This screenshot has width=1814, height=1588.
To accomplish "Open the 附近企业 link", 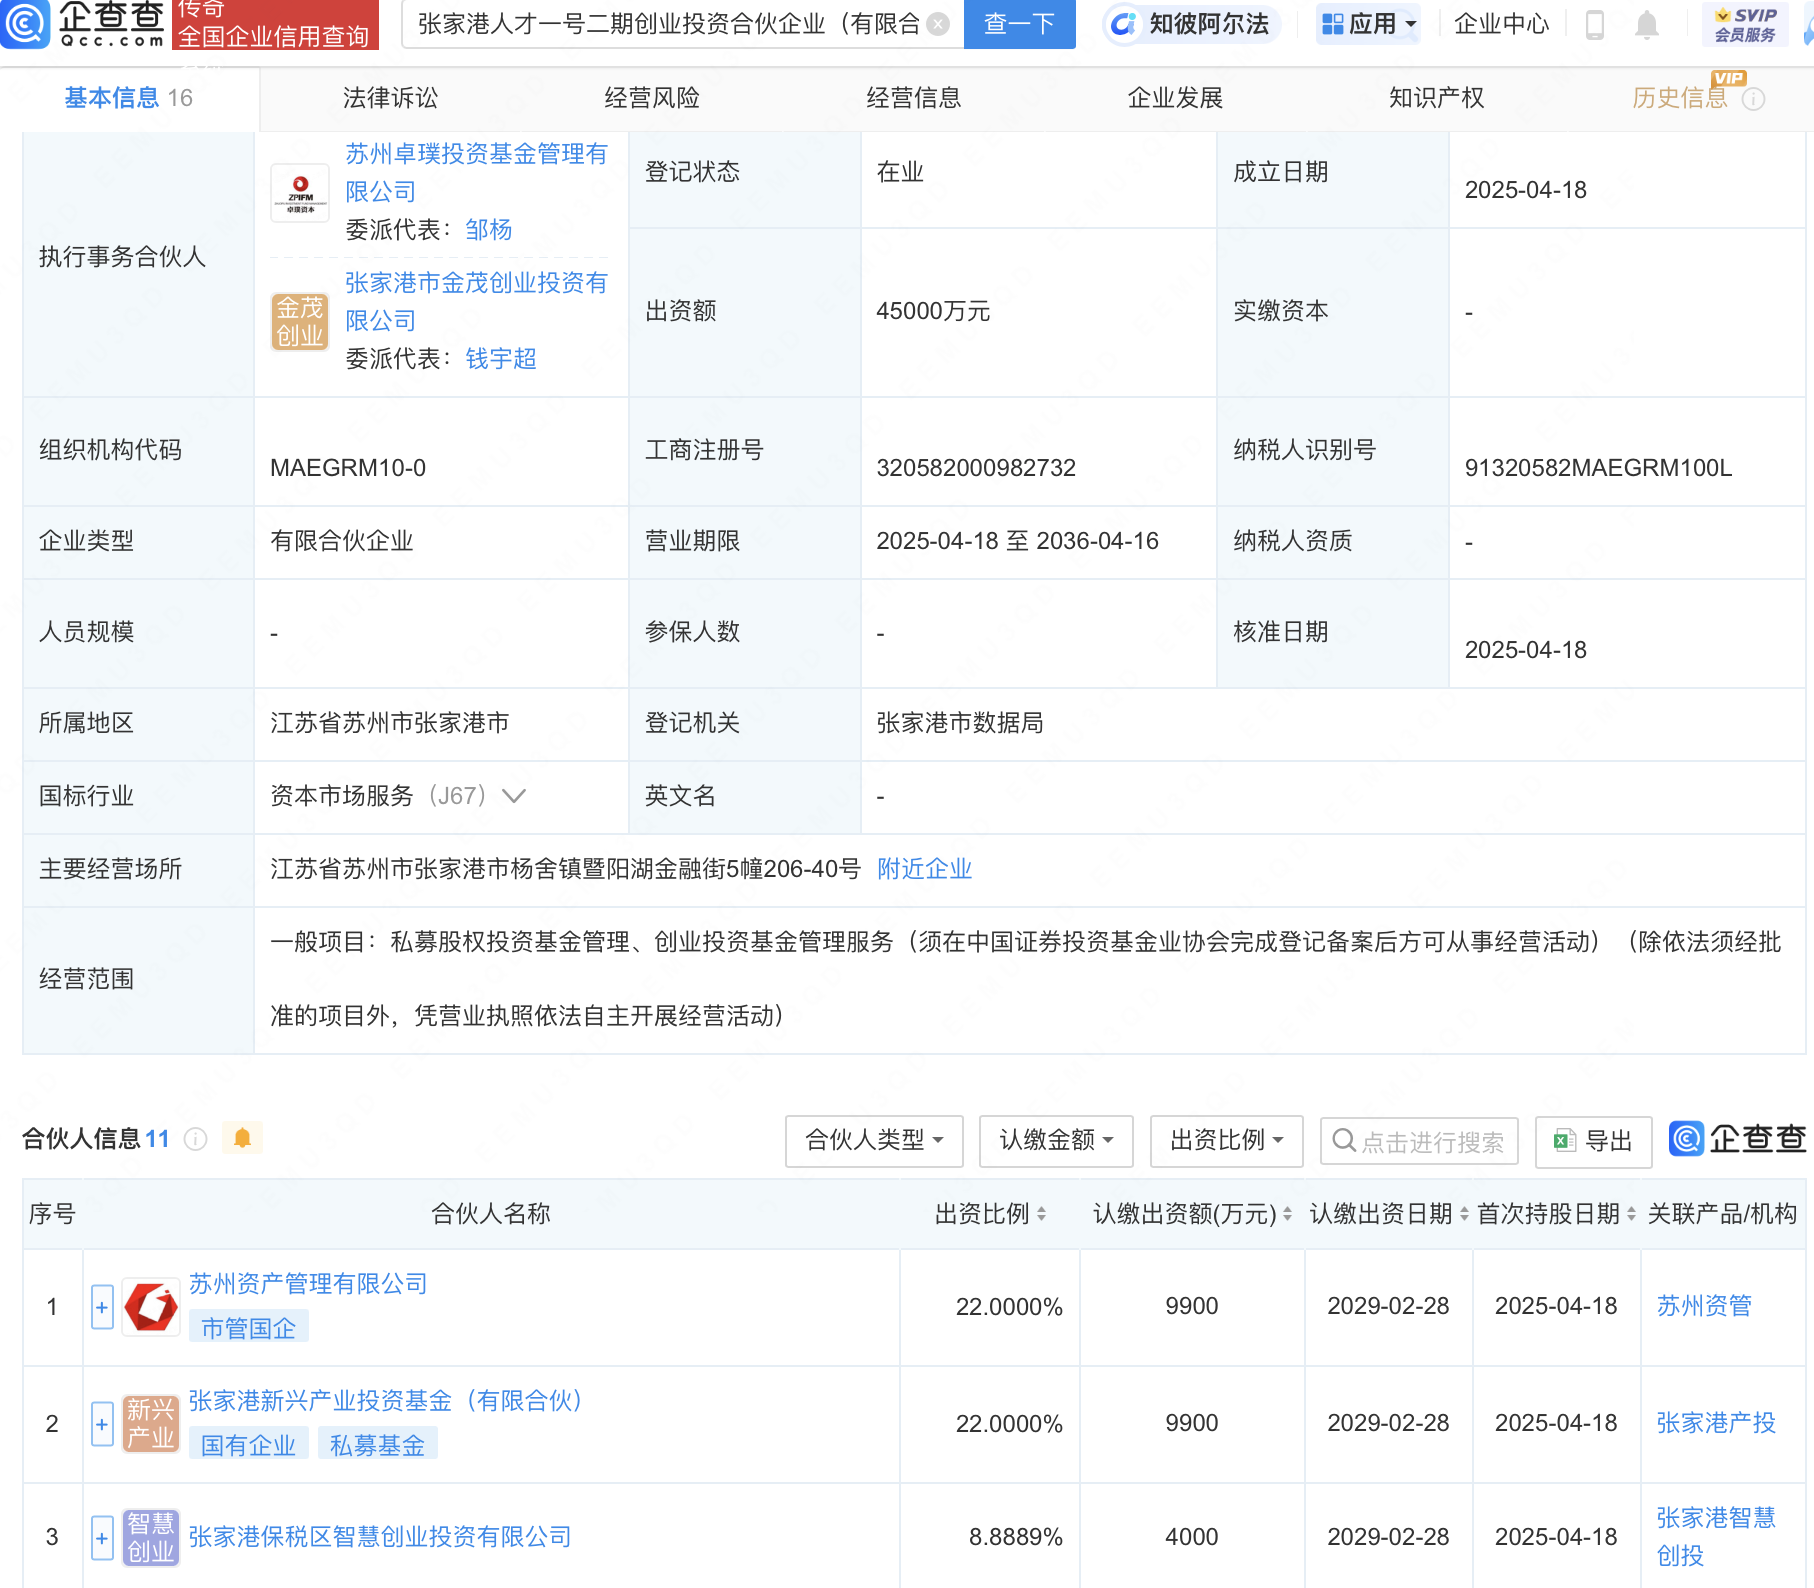I will [924, 869].
